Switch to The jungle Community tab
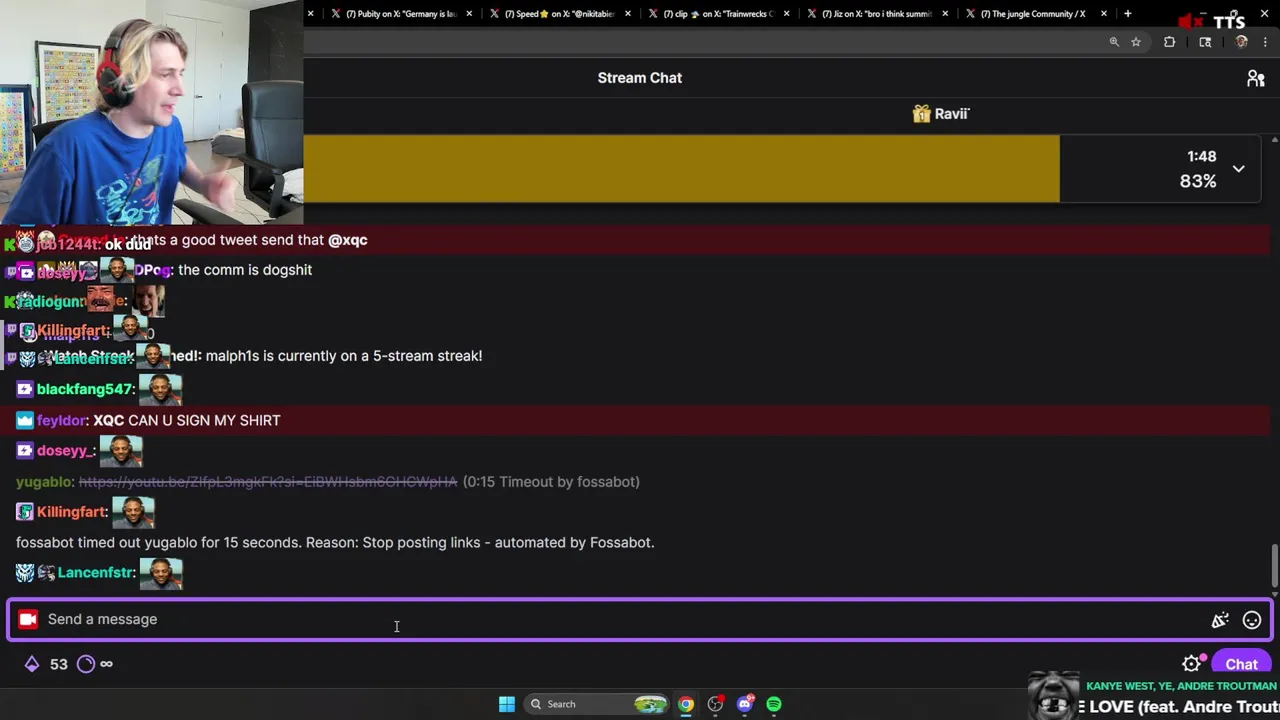Image resolution: width=1280 pixels, height=720 pixels. click(x=1030, y=14)
